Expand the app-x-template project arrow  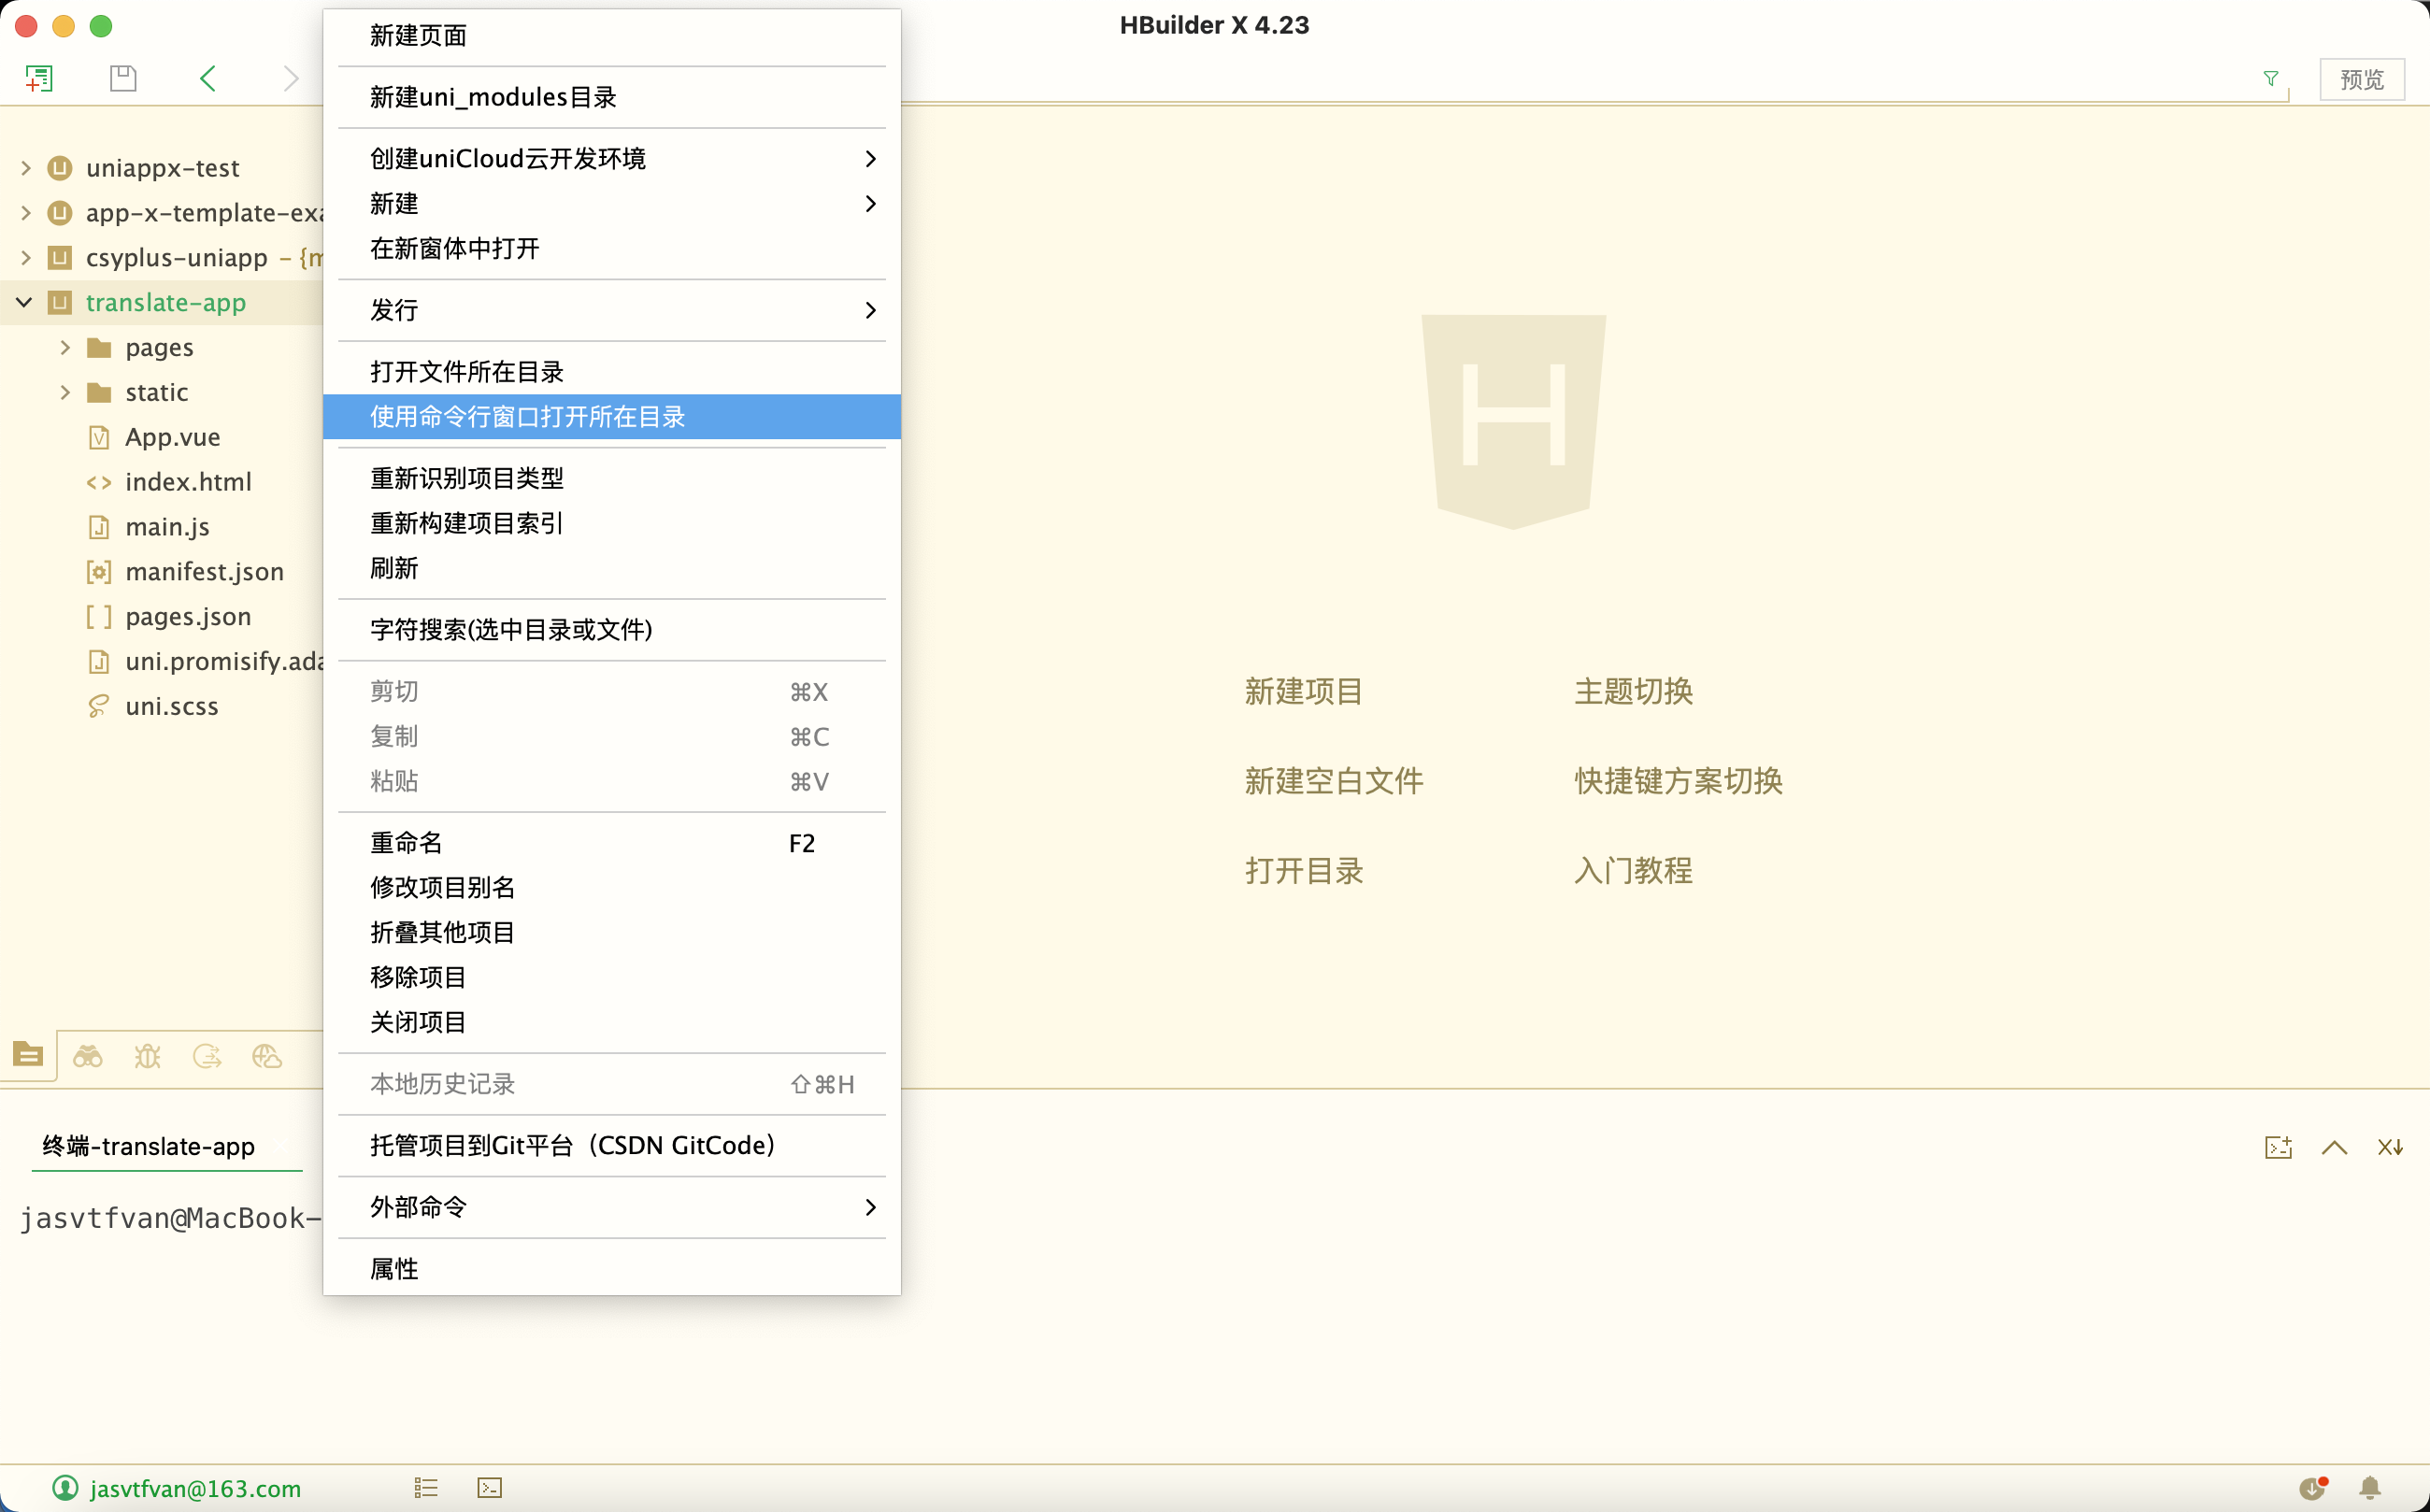click(x=26, y=212)
